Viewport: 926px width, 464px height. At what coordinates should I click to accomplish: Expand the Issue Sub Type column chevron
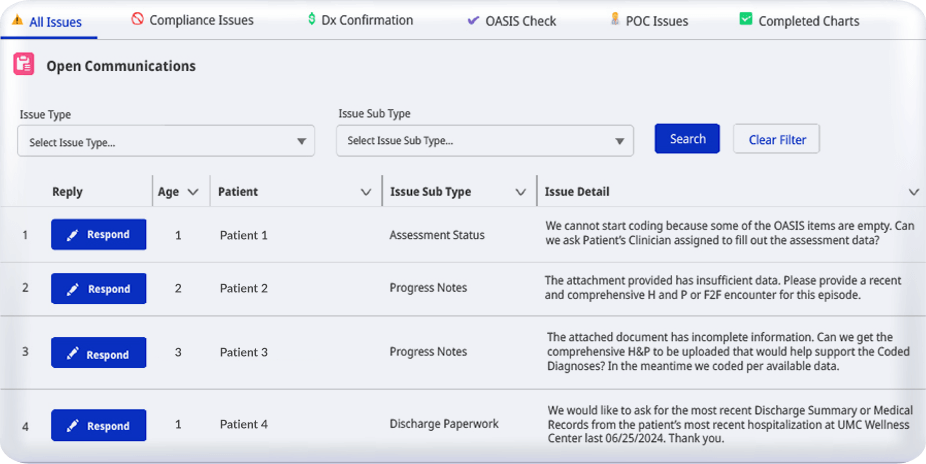pyautogui.click(x=520, y=192)
